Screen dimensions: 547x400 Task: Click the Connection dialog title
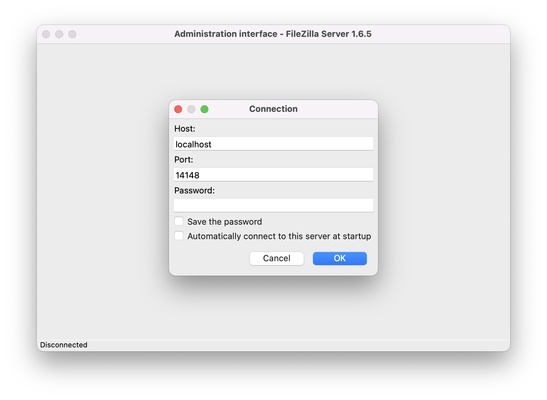pos(273,109)
